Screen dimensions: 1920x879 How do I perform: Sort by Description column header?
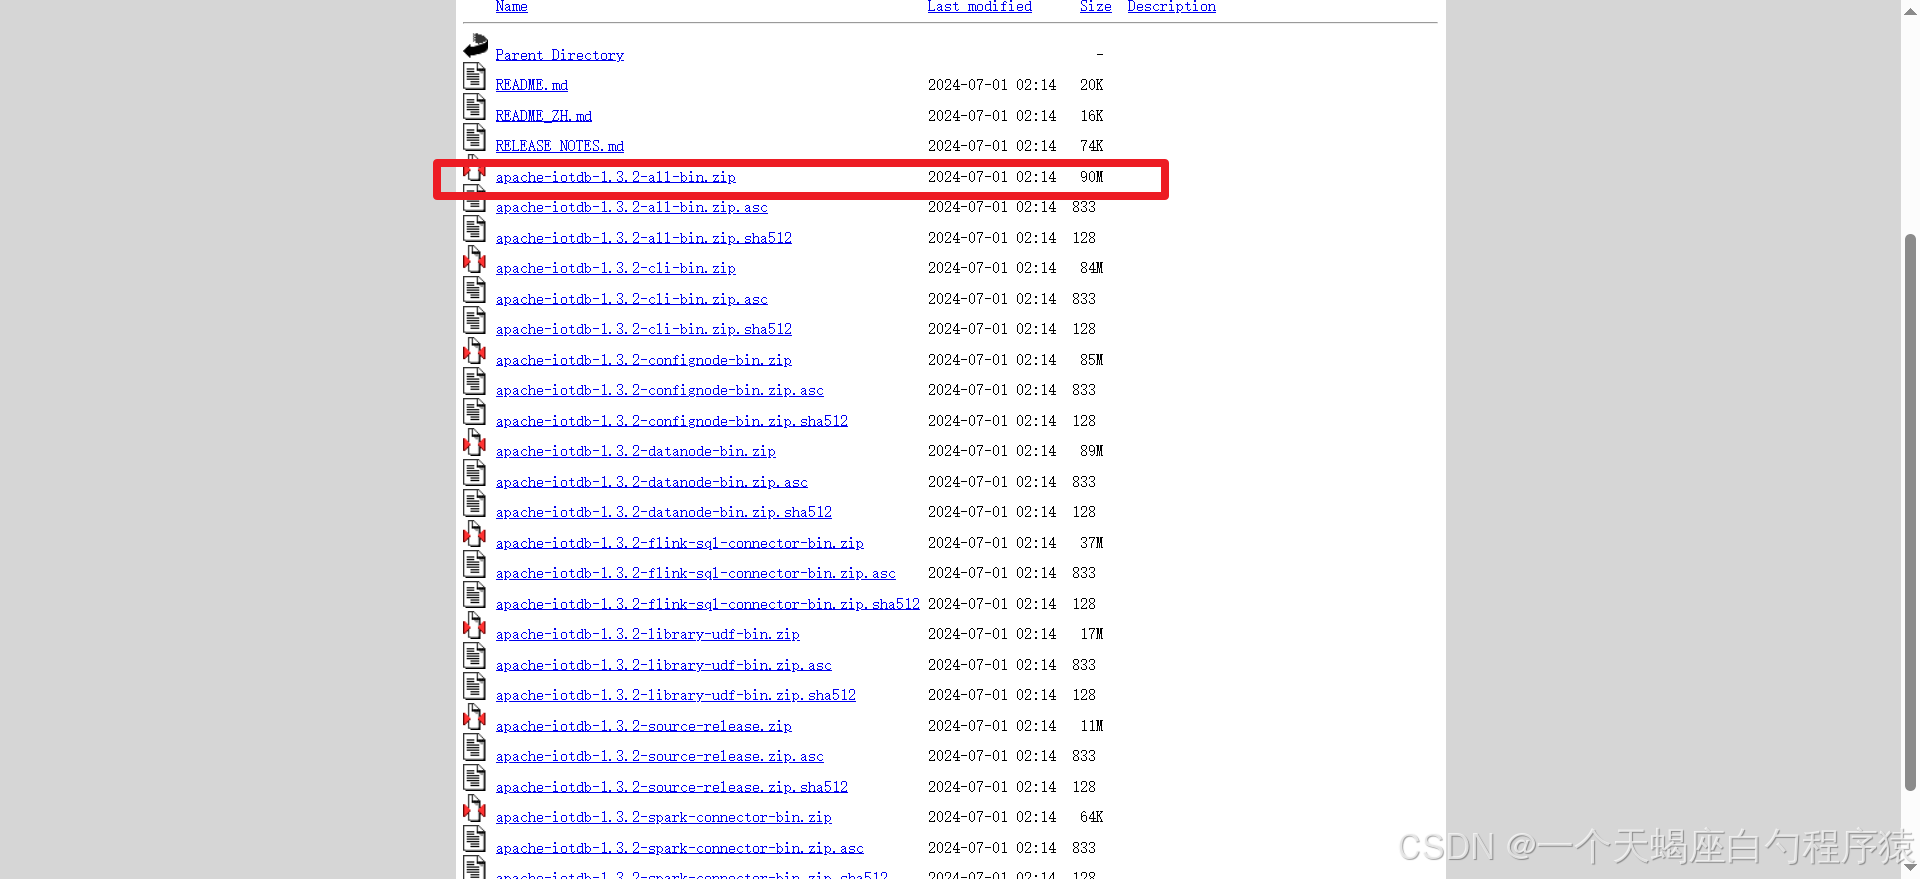pos(1171,7)
